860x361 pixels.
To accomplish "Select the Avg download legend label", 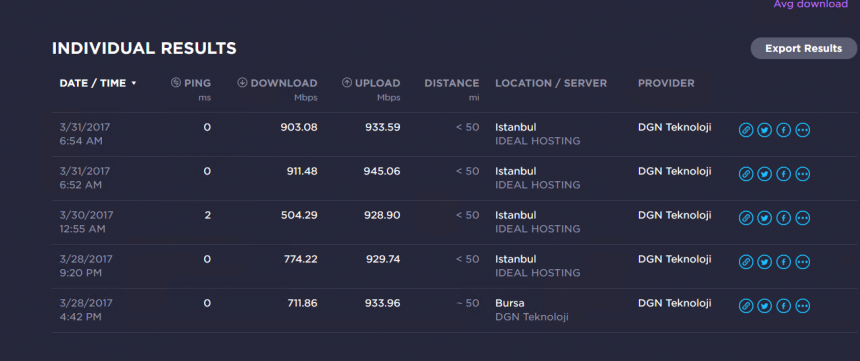I will [x=811, y=4].
